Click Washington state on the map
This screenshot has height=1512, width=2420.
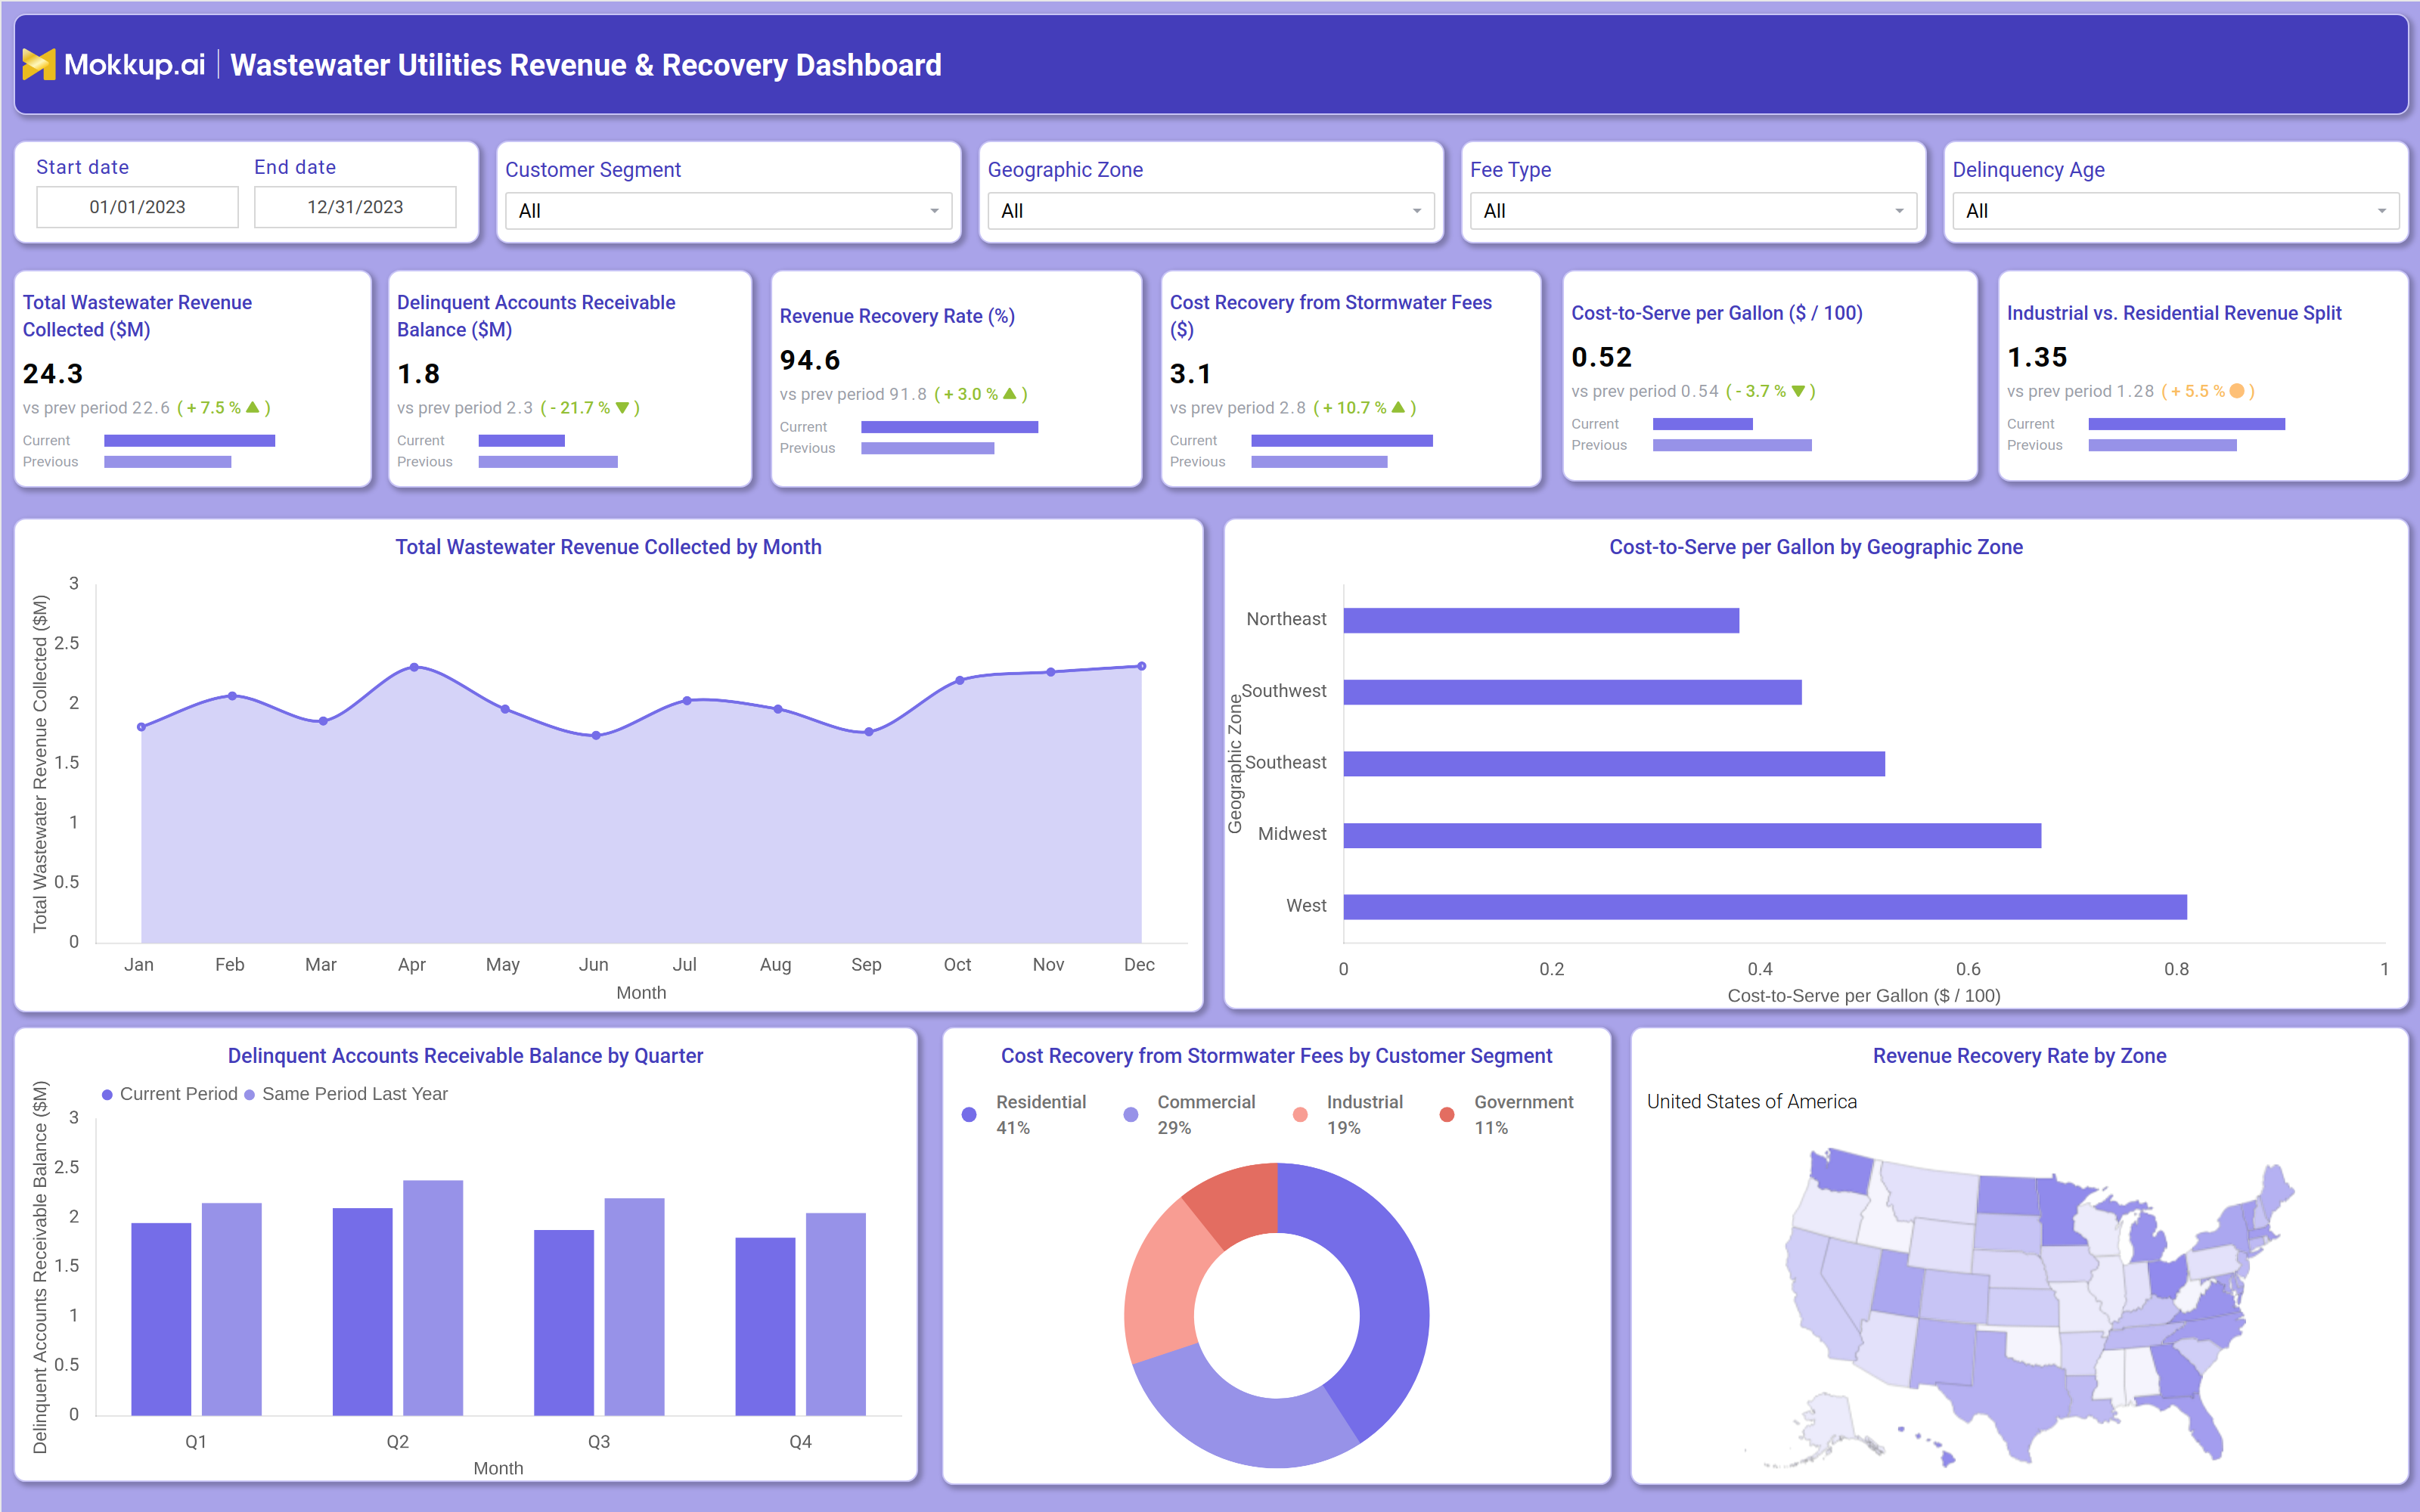[x=1842, y=1170]
